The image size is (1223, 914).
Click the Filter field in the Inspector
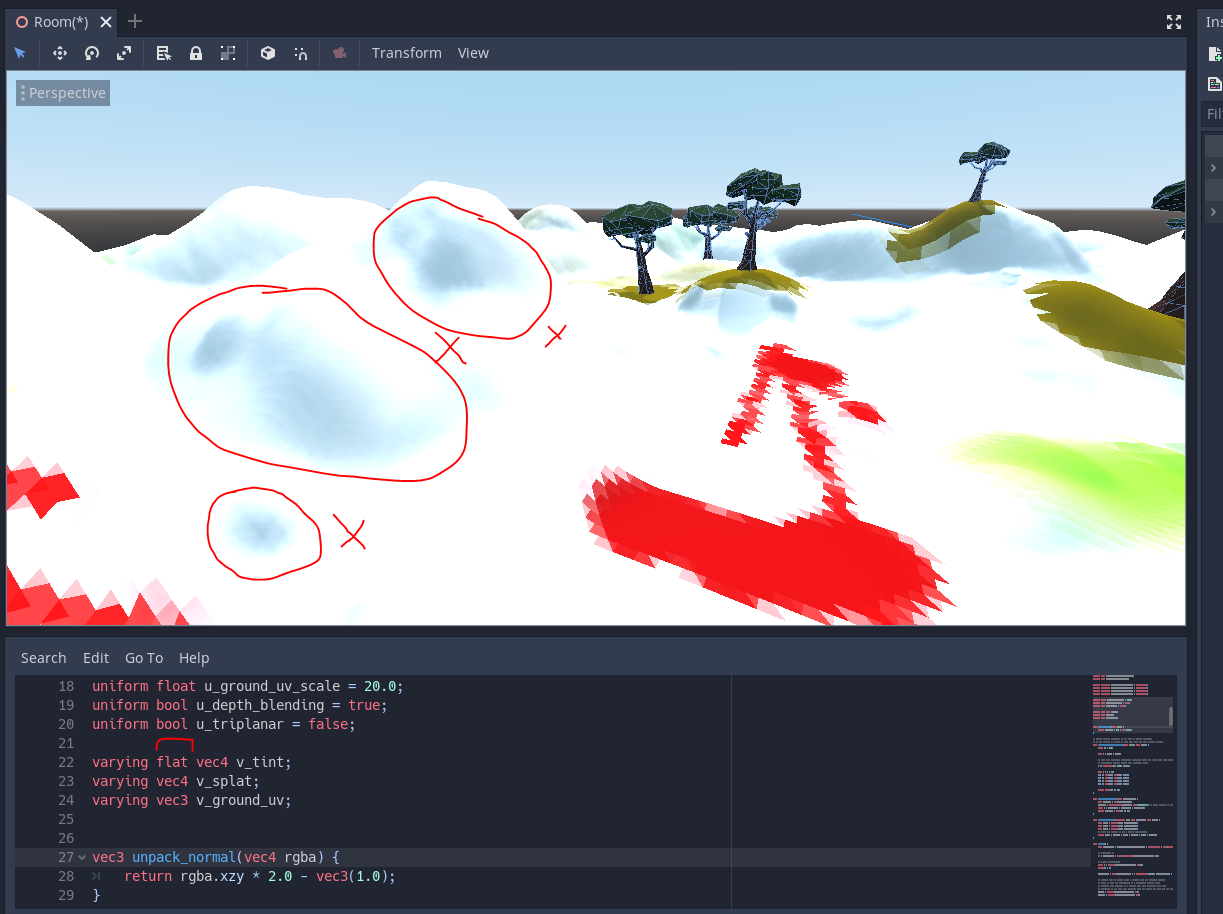(x=1213, y=113)
